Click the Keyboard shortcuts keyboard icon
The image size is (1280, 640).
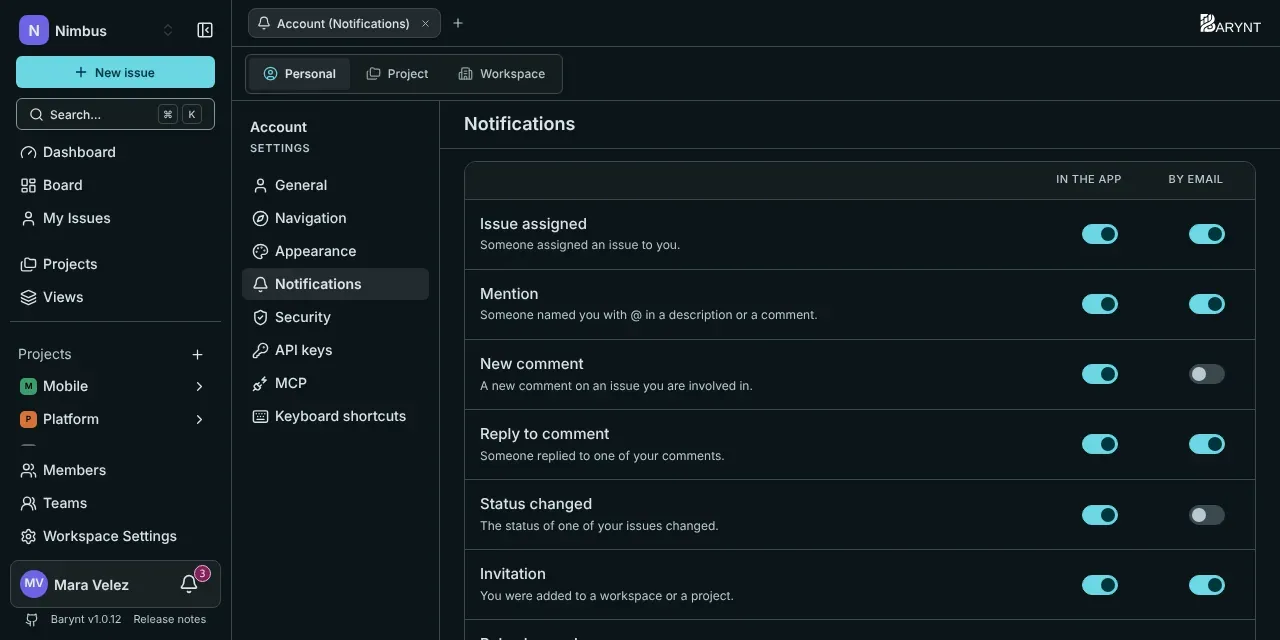coord(260,416)
